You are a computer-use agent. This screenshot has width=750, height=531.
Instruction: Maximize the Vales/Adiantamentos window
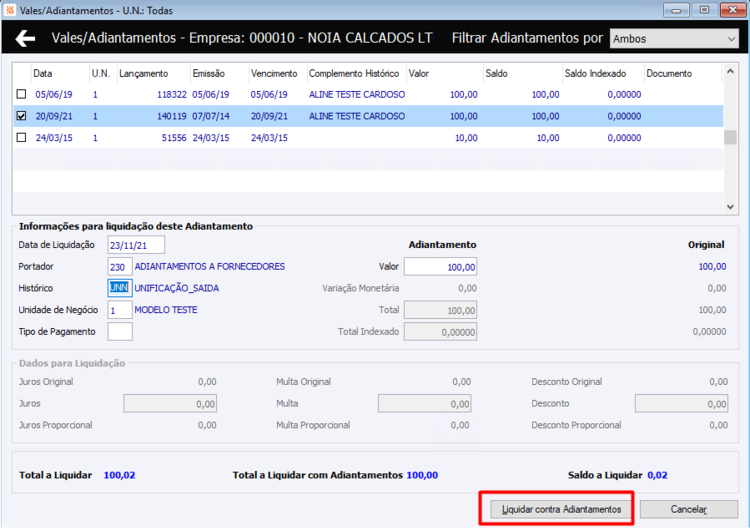704,10
